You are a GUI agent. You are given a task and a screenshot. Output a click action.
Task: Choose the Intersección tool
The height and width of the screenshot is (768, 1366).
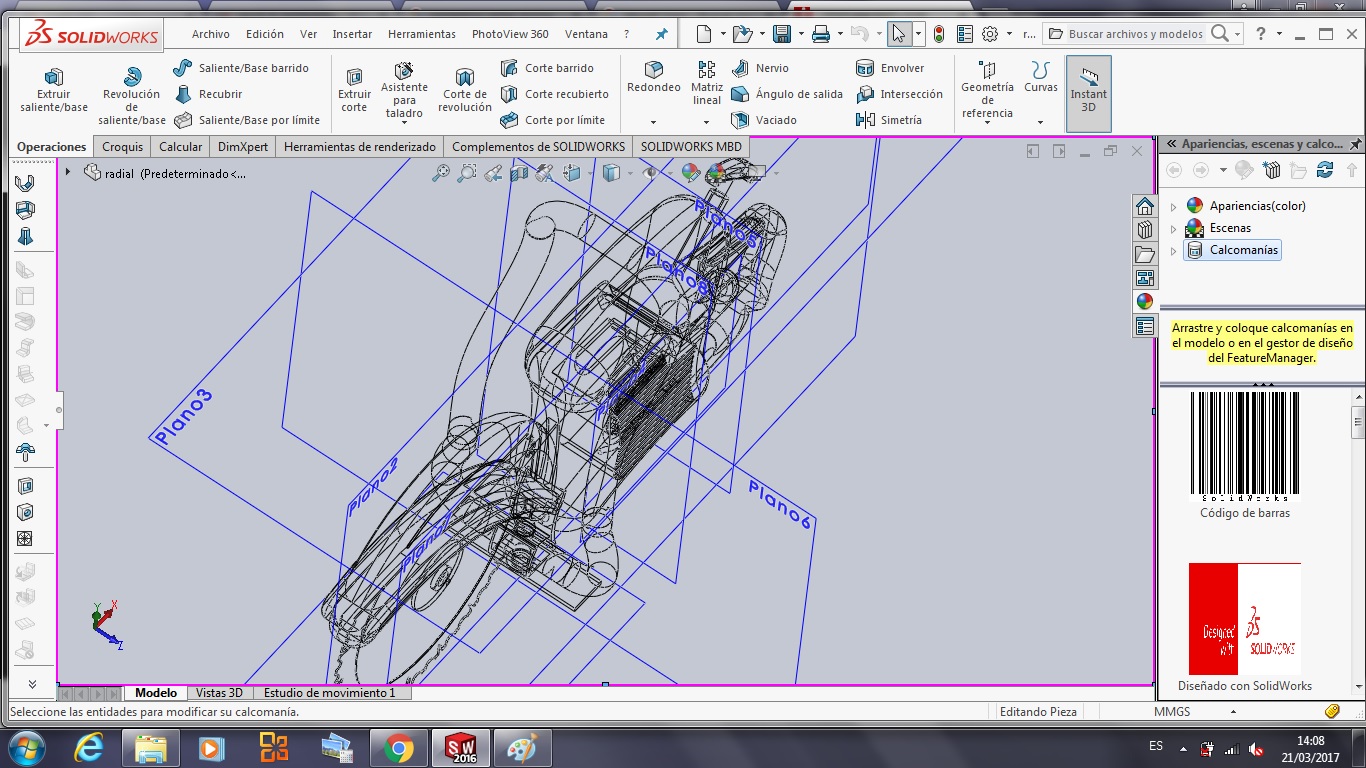tap(899, 94)
